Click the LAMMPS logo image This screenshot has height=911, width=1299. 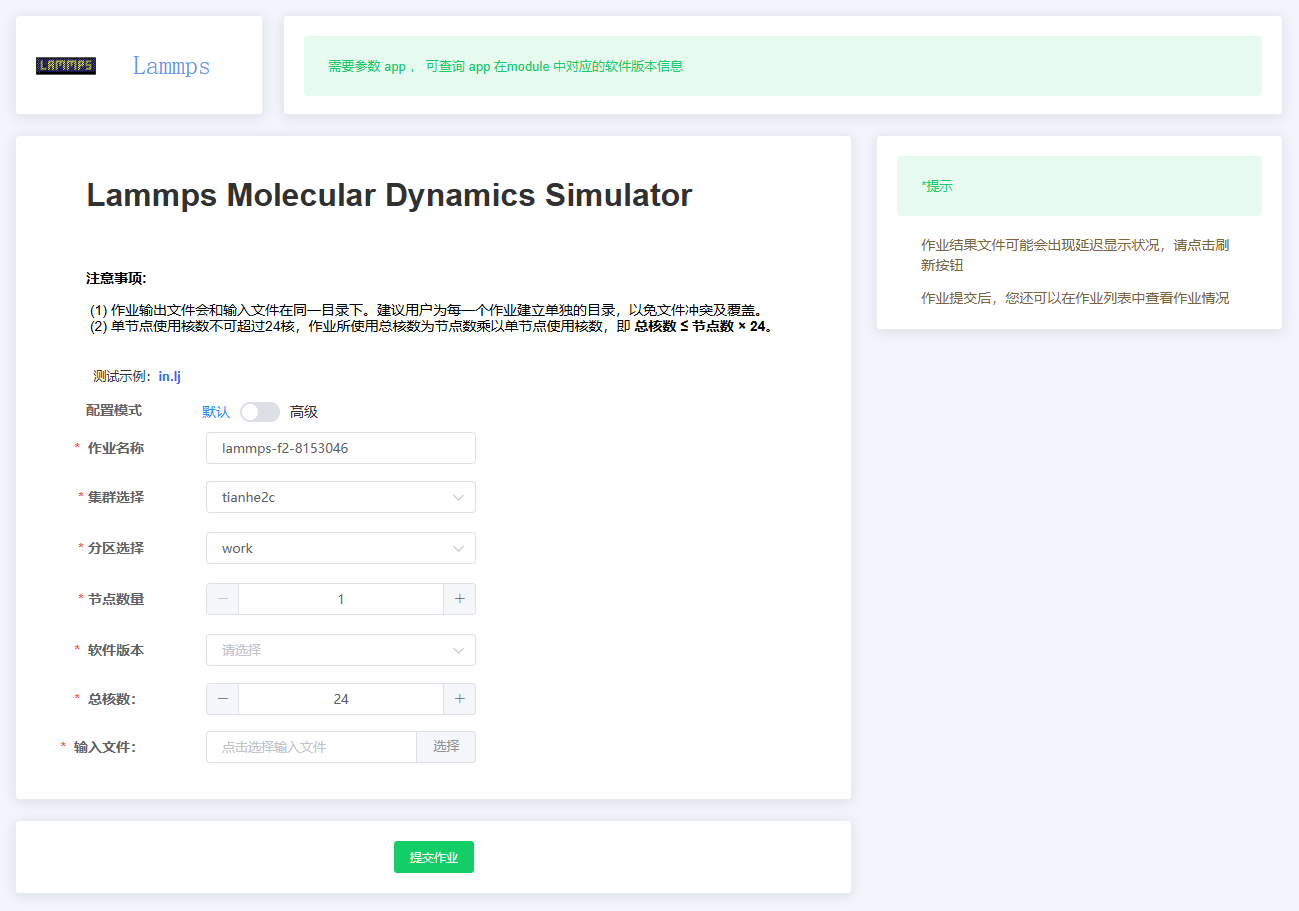tap(66, 66)
